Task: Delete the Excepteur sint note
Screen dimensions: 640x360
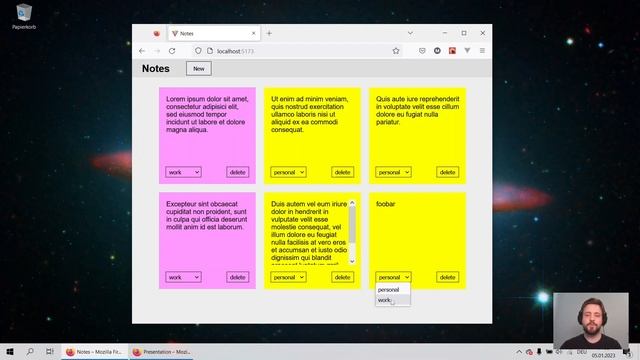Action: click(238, 277)
